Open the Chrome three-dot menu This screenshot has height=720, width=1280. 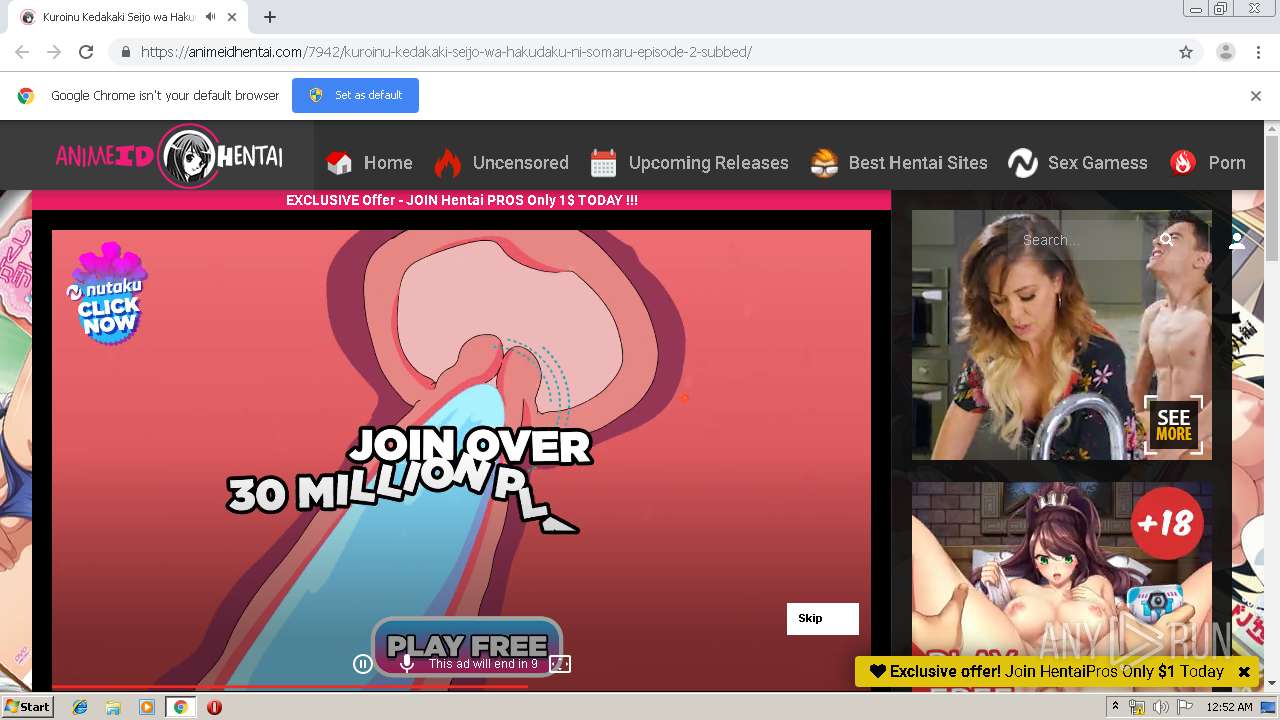[1258, 52]
